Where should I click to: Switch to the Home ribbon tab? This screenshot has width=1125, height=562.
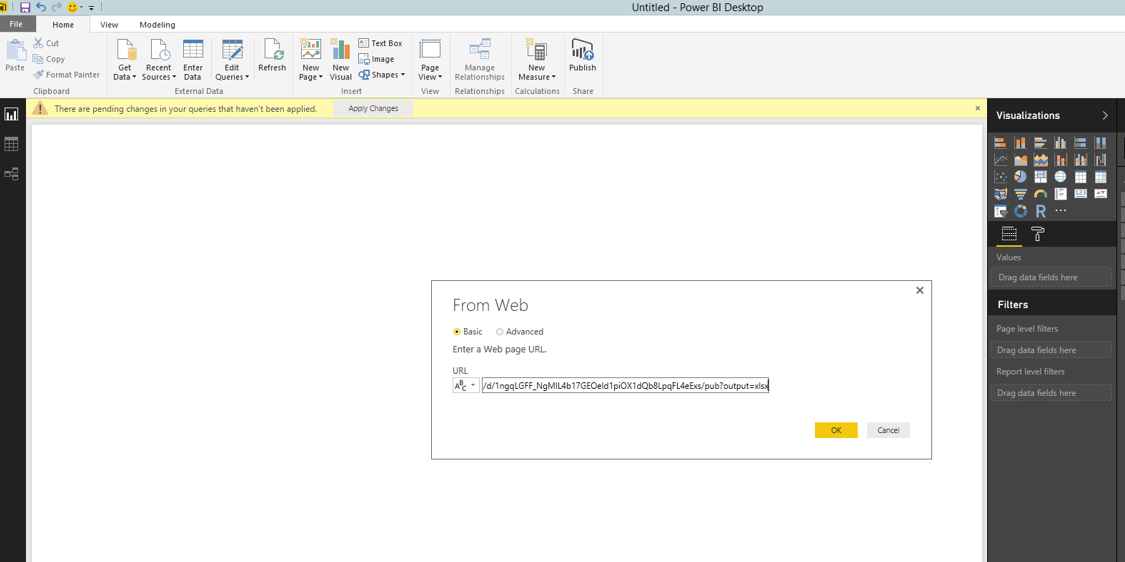point(63,24)
